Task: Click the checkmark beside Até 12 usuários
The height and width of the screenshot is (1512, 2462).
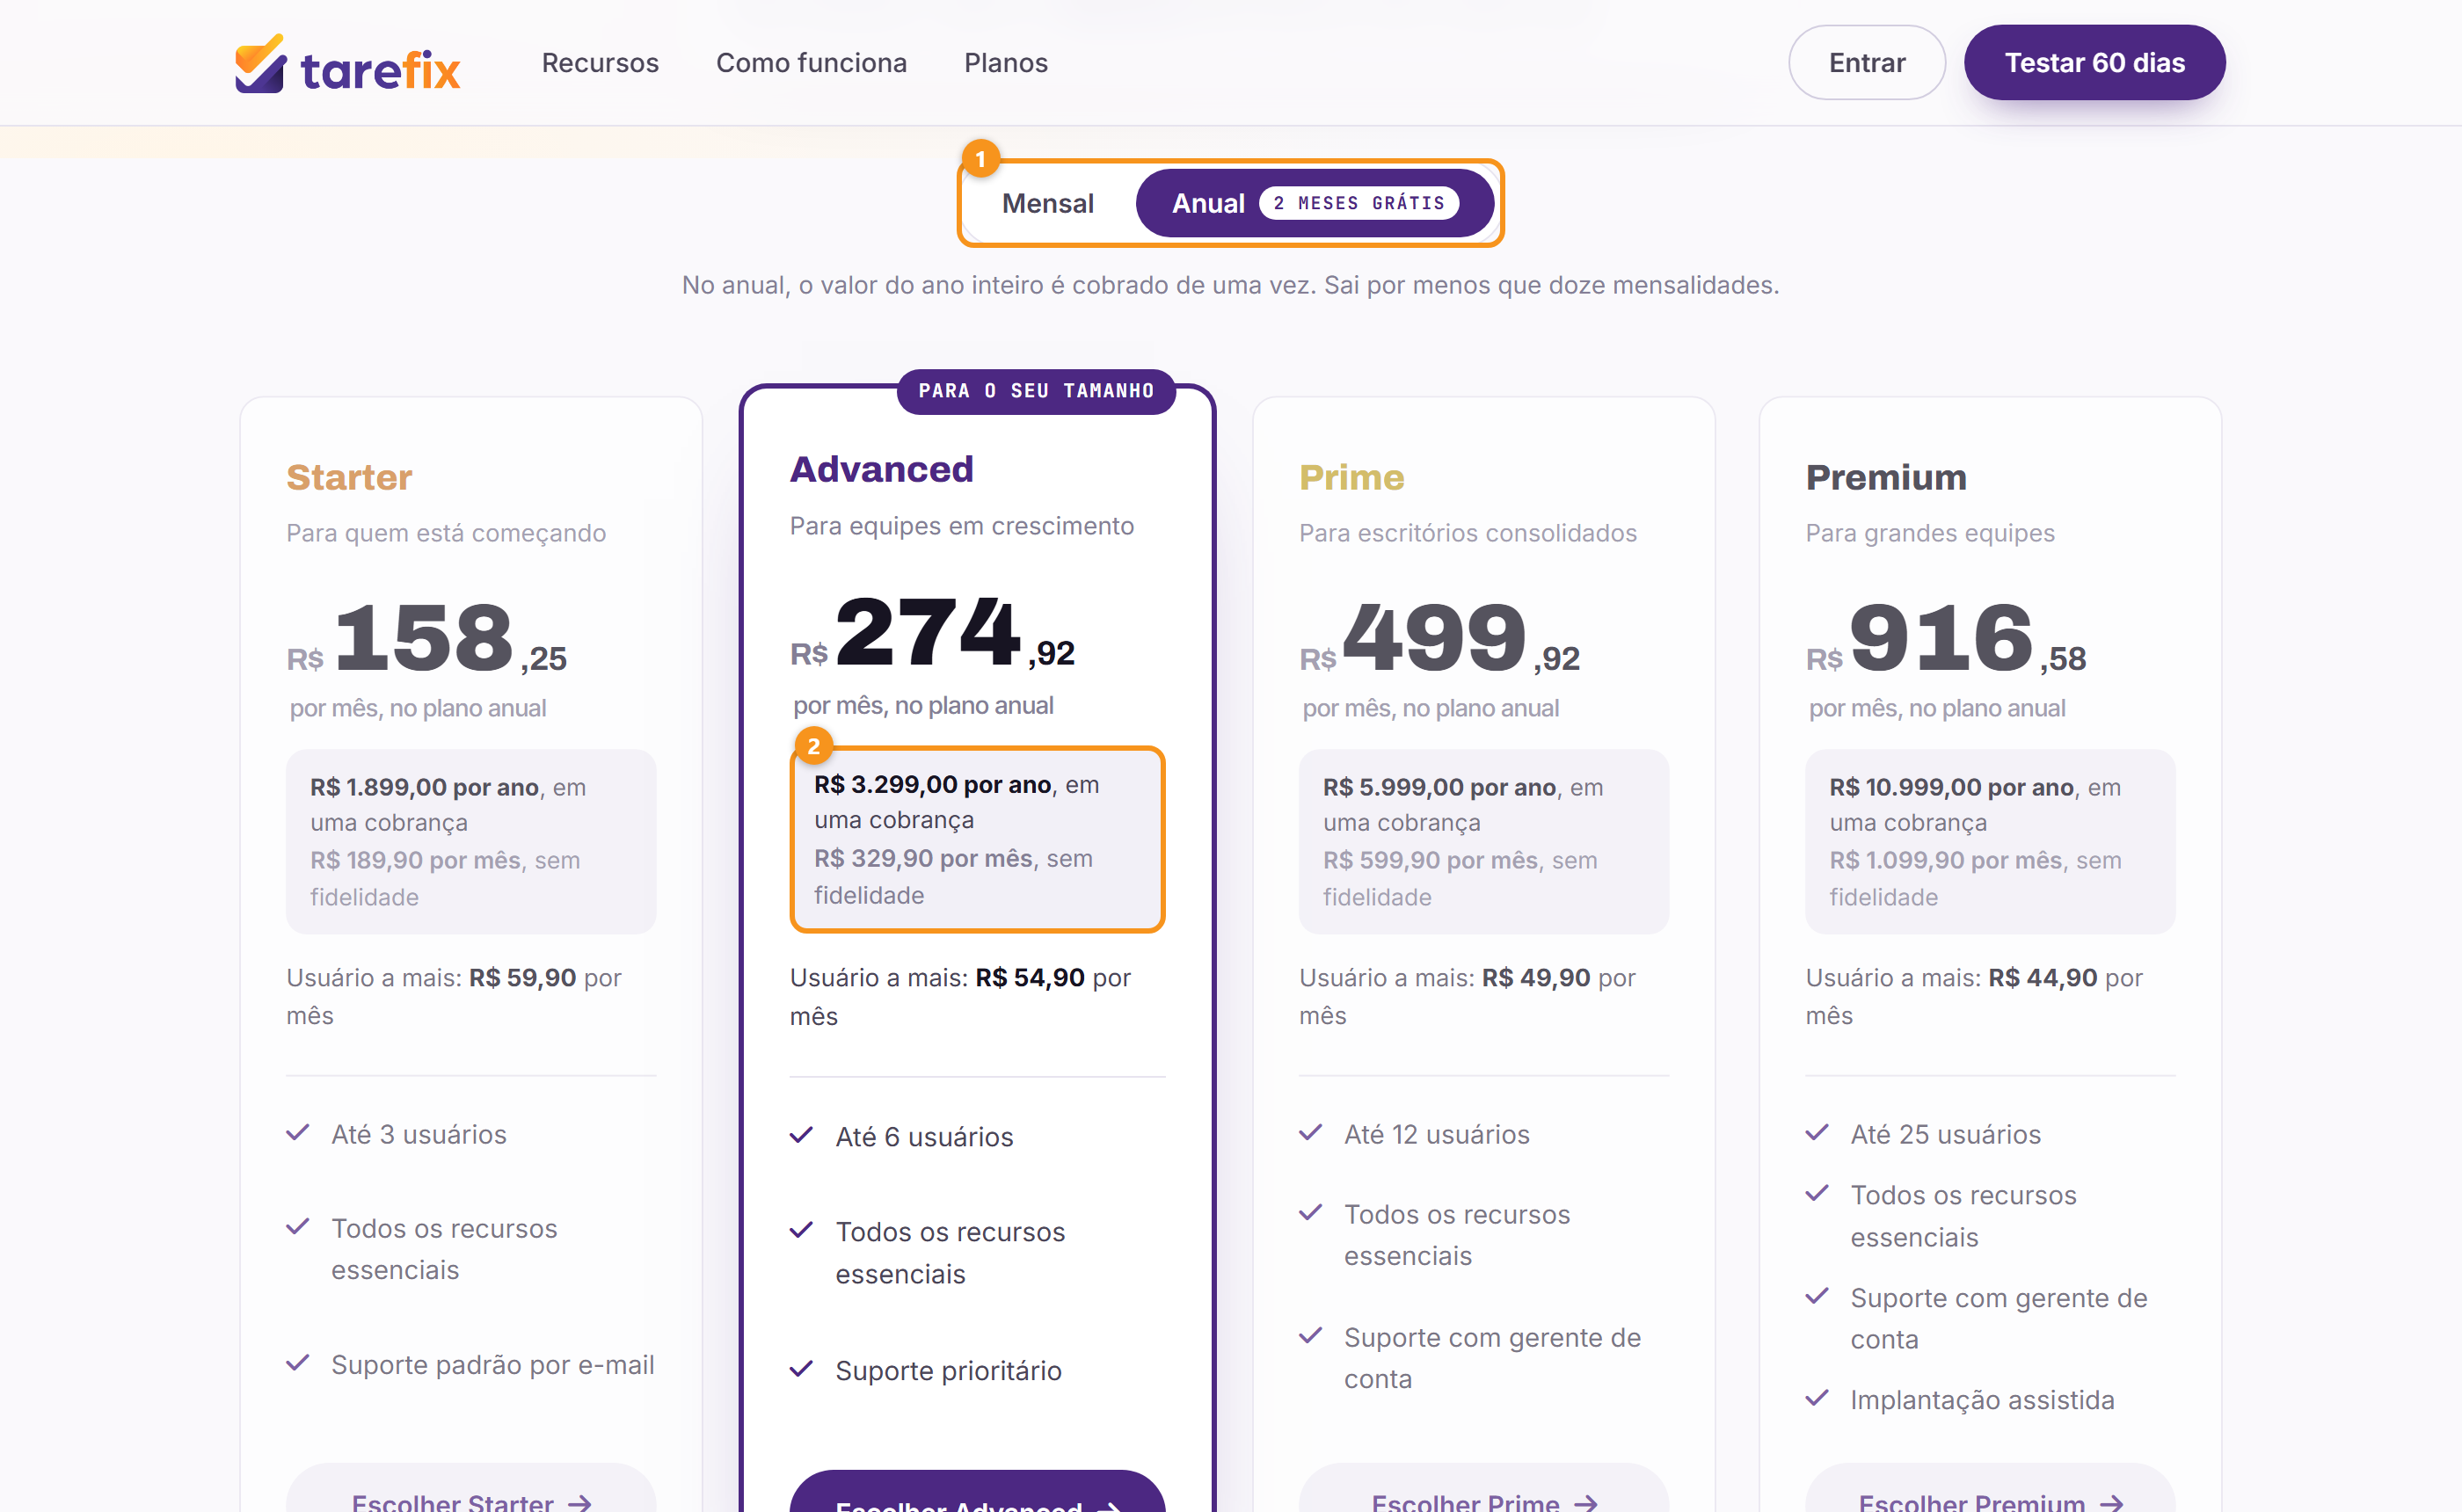Action: pyautogui.click(x=1311, y=1133)
